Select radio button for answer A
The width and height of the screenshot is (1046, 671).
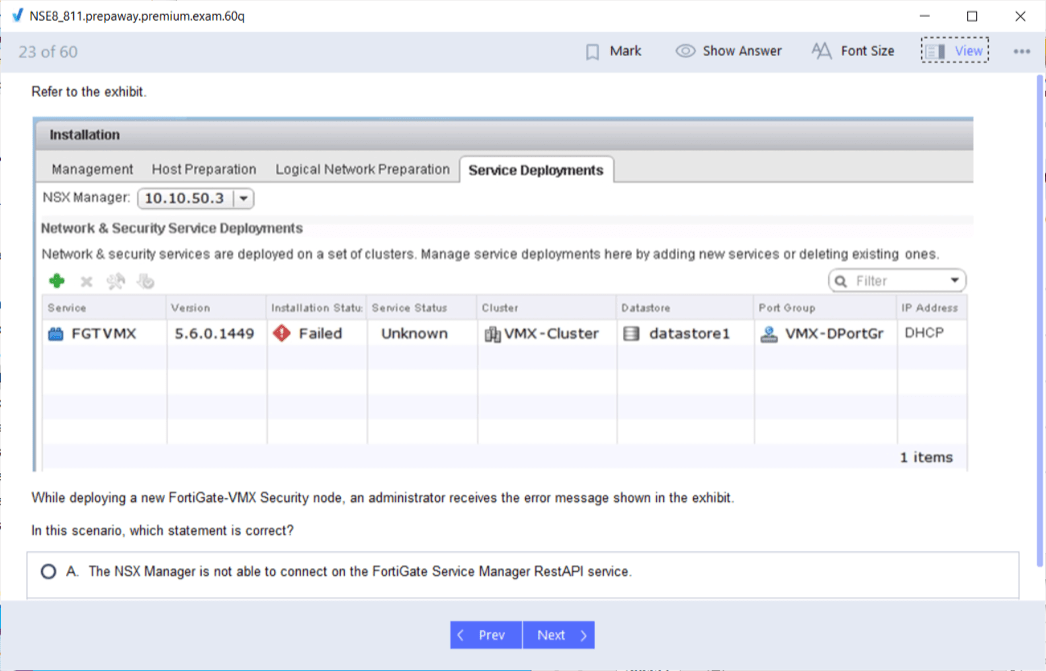(x=48, y=572)
